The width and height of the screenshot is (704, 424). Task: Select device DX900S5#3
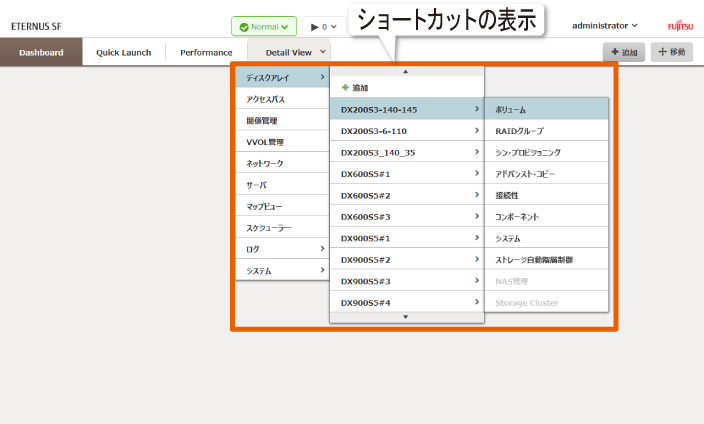point(407,281)
